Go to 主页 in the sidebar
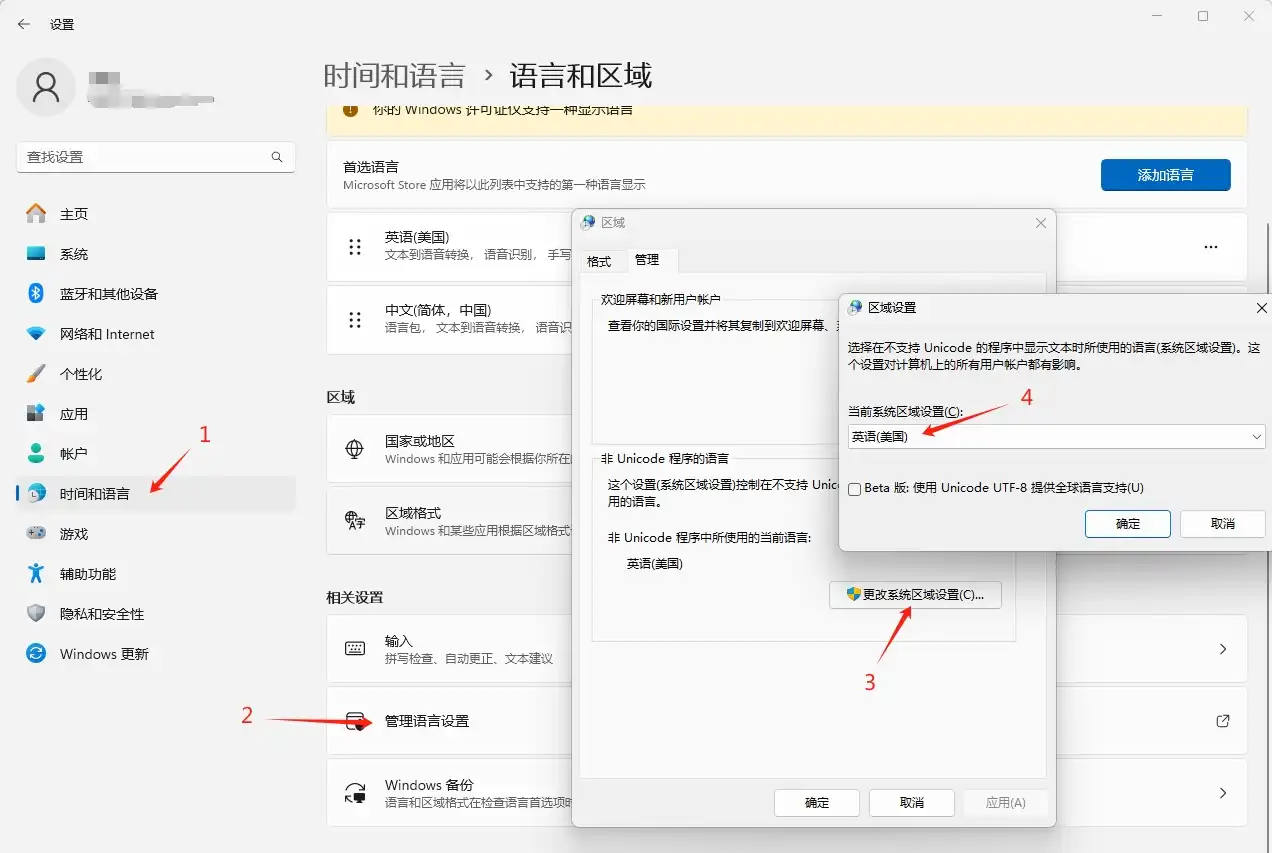 click(x=156, y=214)
